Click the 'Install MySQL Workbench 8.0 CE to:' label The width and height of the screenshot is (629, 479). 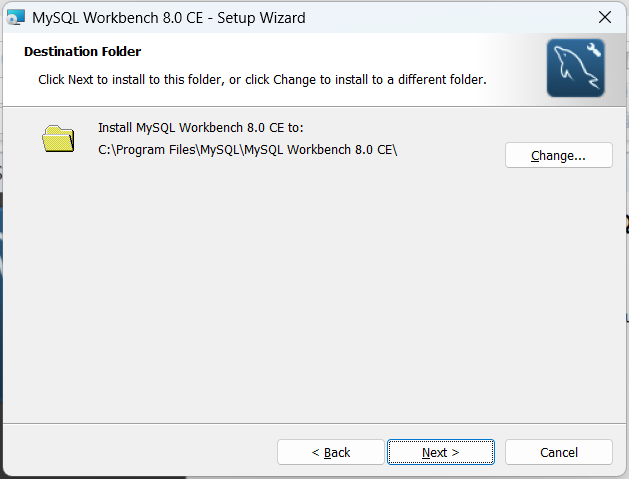click(201, 128)
